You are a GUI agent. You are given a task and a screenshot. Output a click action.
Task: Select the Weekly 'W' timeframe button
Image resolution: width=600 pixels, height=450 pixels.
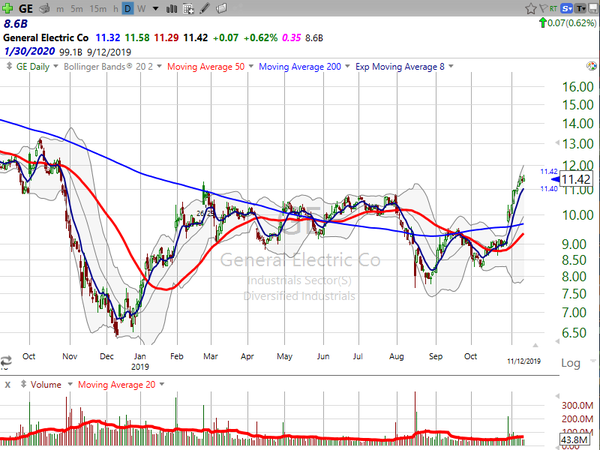(x=141, y=8)
